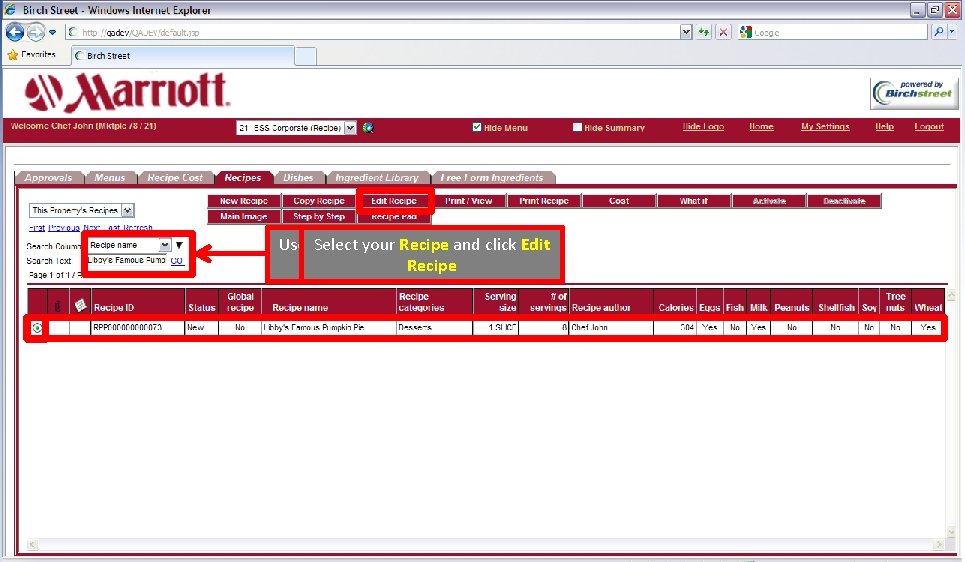Click the horizontal scrollbar at page bottom
Viewport: 965px width, 562px height.
pyautogui.click(x=486, y=544)
